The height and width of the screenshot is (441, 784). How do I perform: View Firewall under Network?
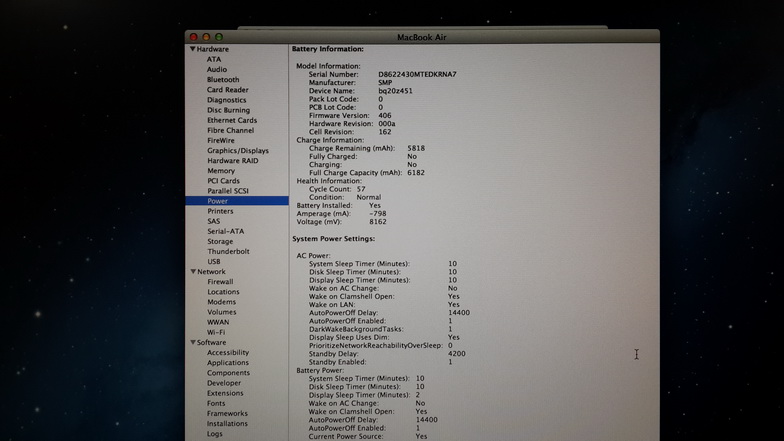pos(220,282)
